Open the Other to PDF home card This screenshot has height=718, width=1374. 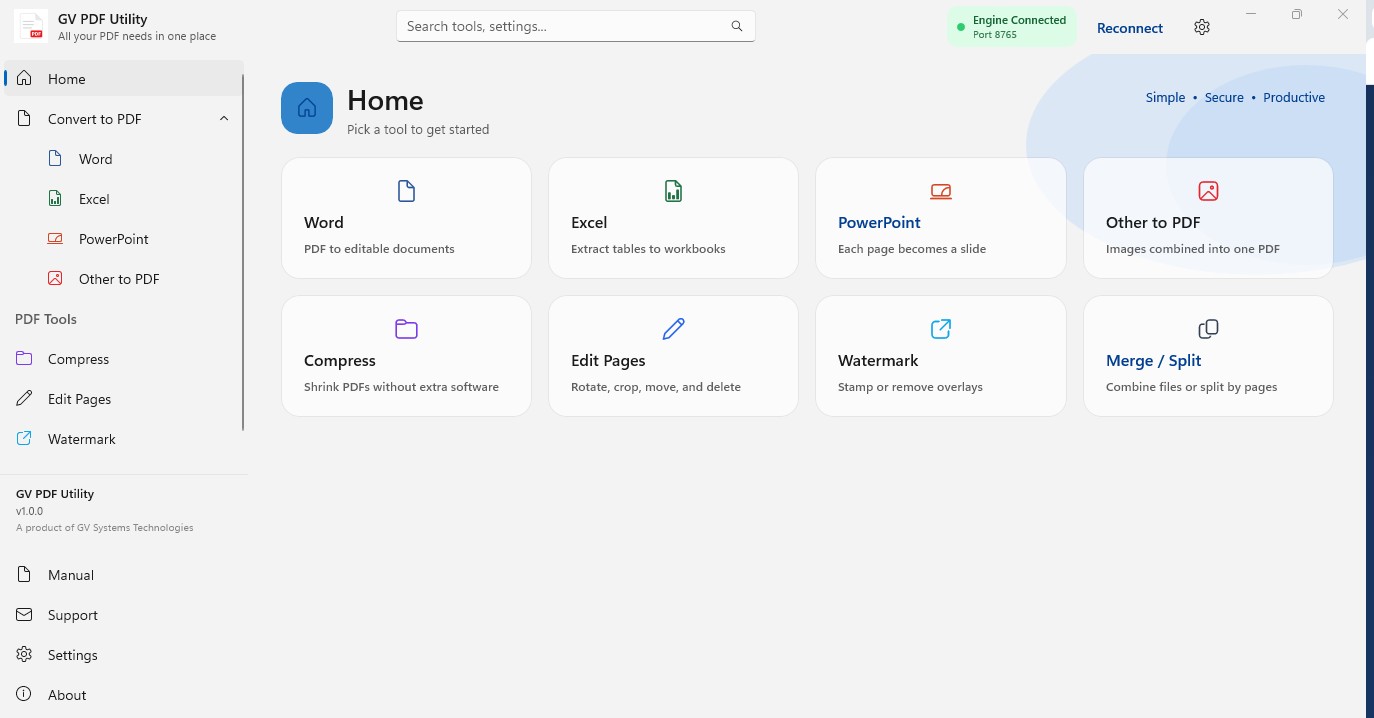1208,218
